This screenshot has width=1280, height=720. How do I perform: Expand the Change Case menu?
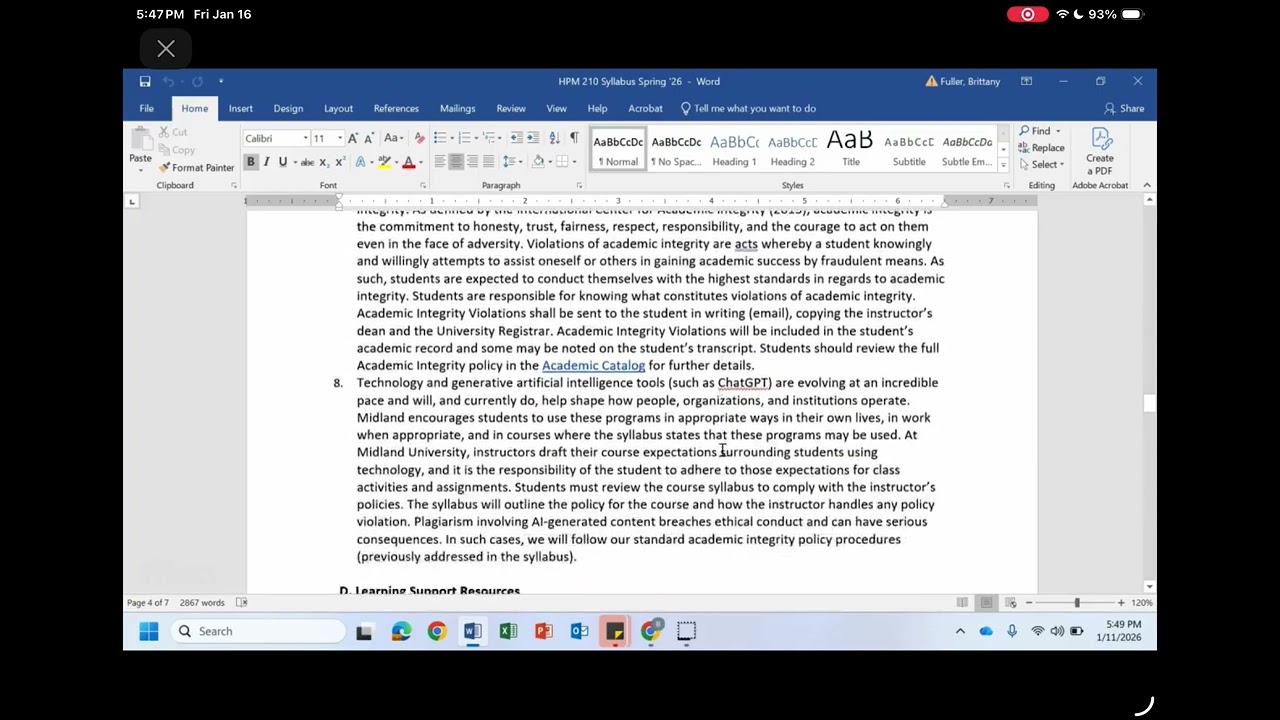coord(393,138)
